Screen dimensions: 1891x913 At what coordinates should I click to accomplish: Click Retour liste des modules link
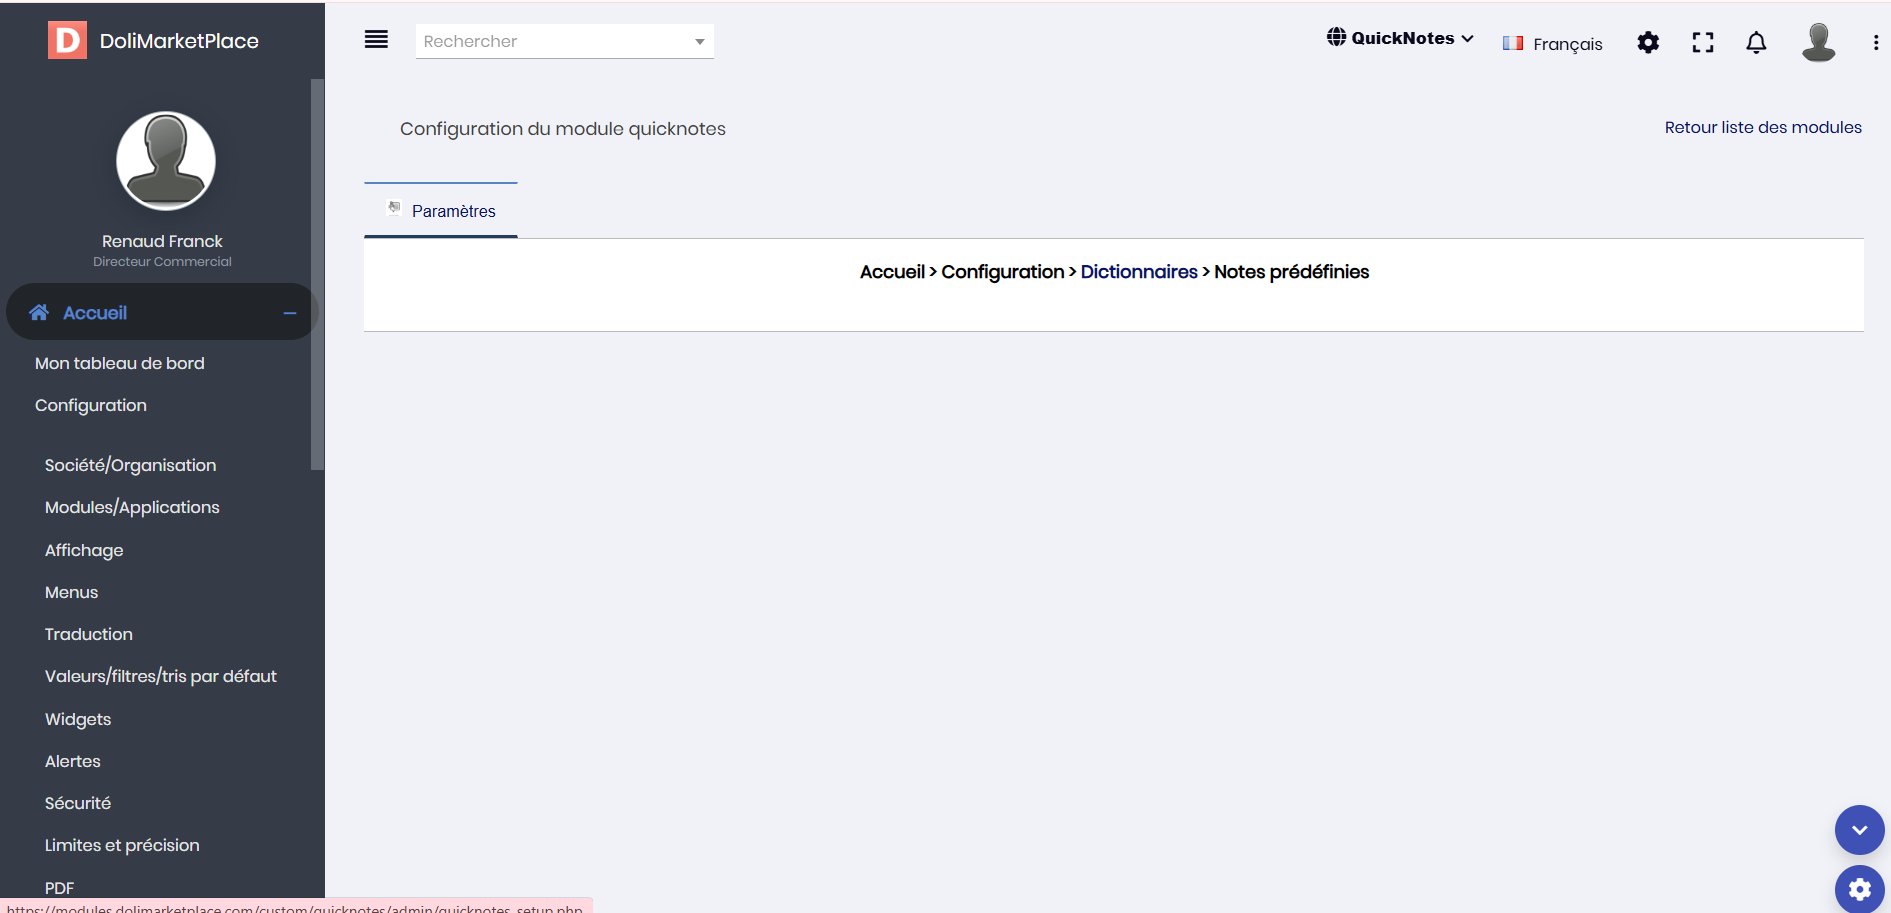pyautogui.click(x=1763, y=127)
